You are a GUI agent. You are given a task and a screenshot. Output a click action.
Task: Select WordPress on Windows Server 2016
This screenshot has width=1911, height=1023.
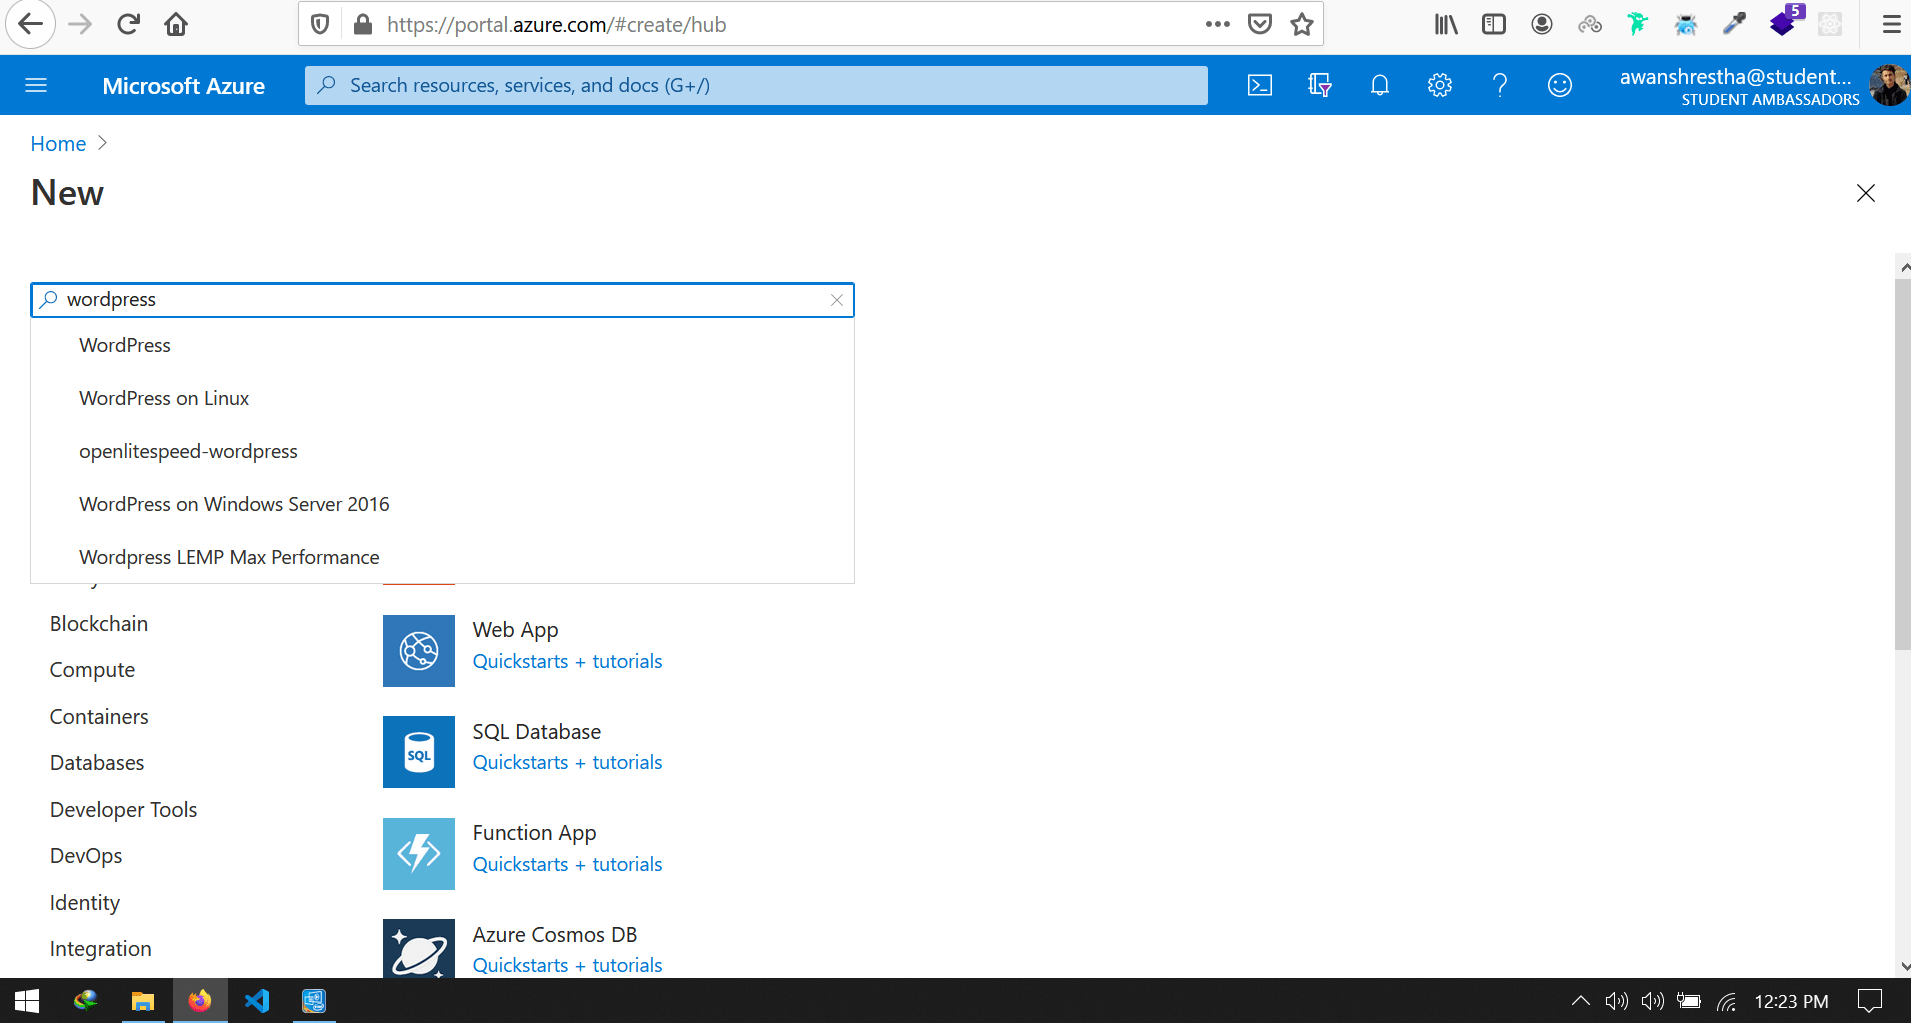tap(234, 503)
